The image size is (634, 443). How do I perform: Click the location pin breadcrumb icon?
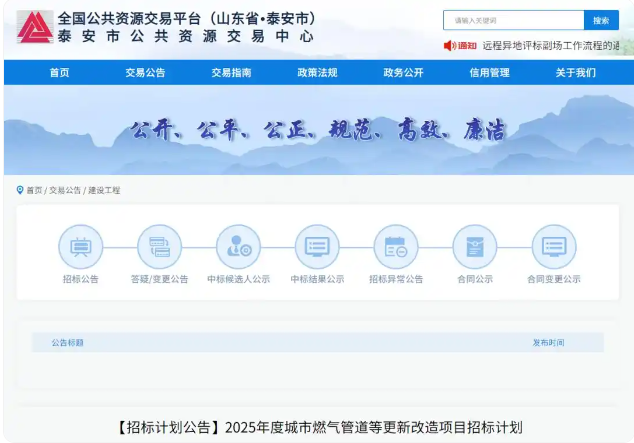click(x=20, y=190)
